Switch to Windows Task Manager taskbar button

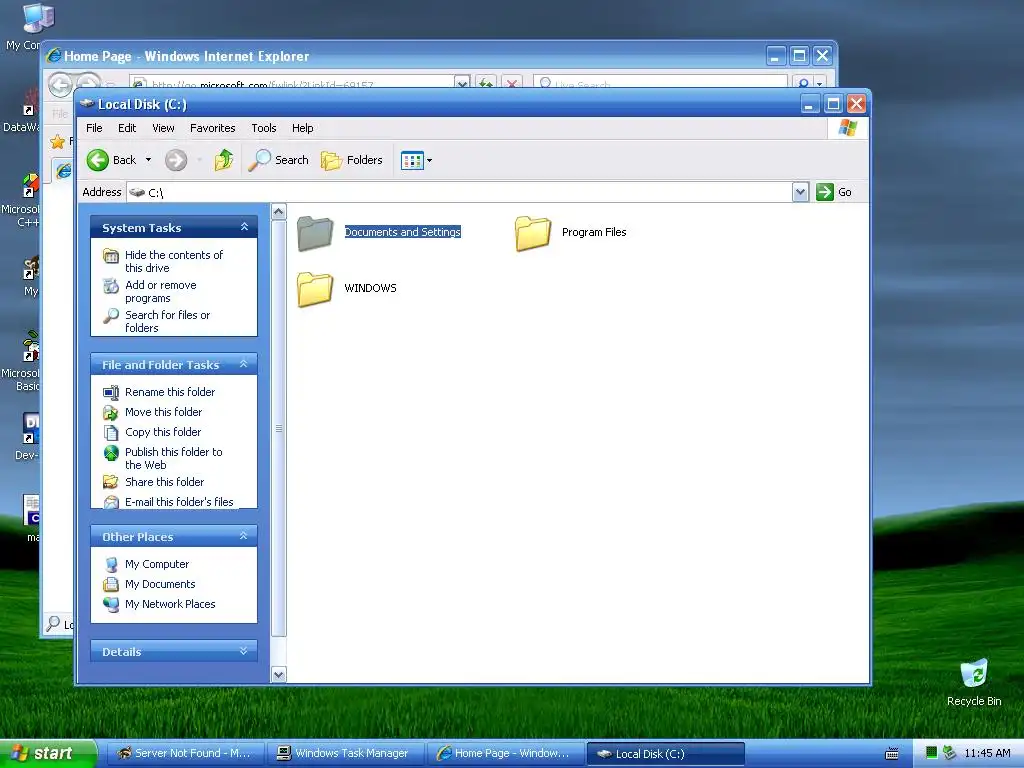(x=346, y=753)
